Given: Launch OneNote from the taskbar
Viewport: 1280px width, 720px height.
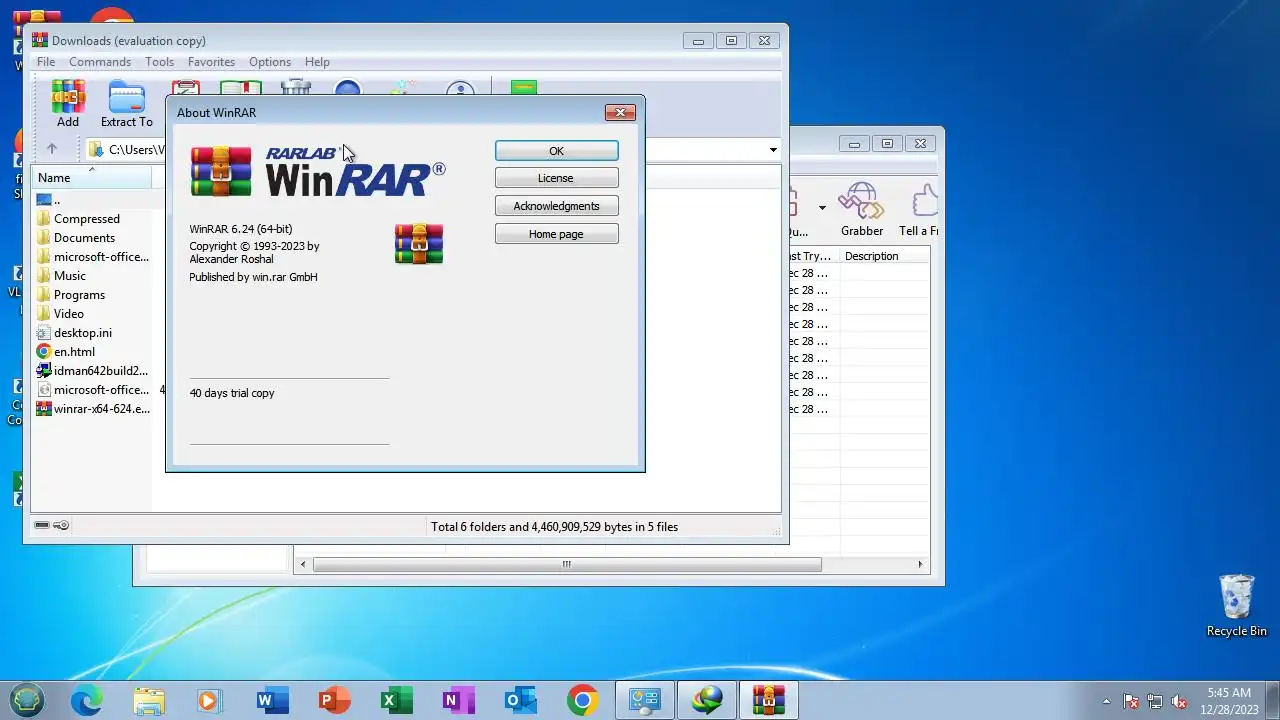Looking at the screenshot, I should coord(458,700).
